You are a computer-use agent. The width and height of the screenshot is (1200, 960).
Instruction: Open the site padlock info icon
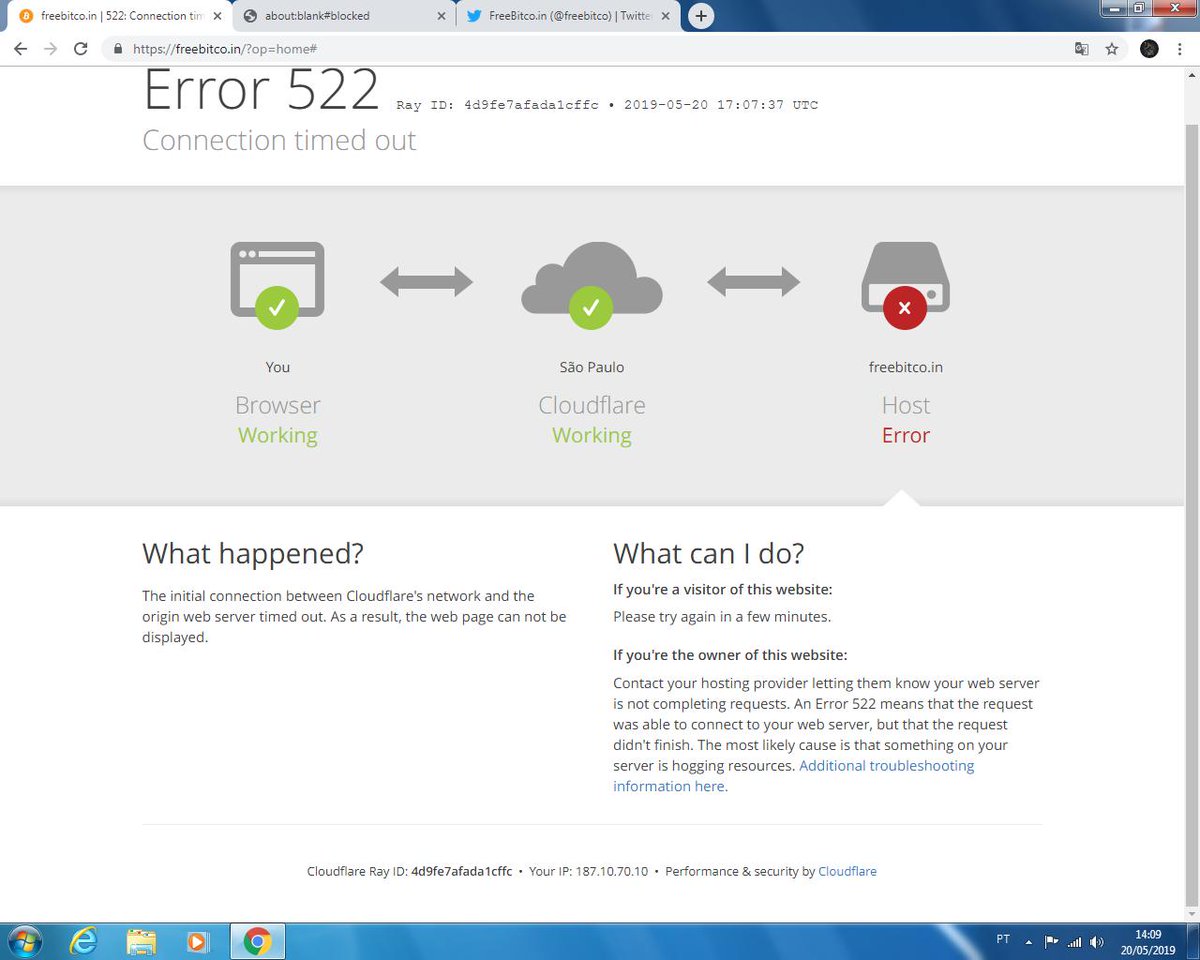(118, 48)
